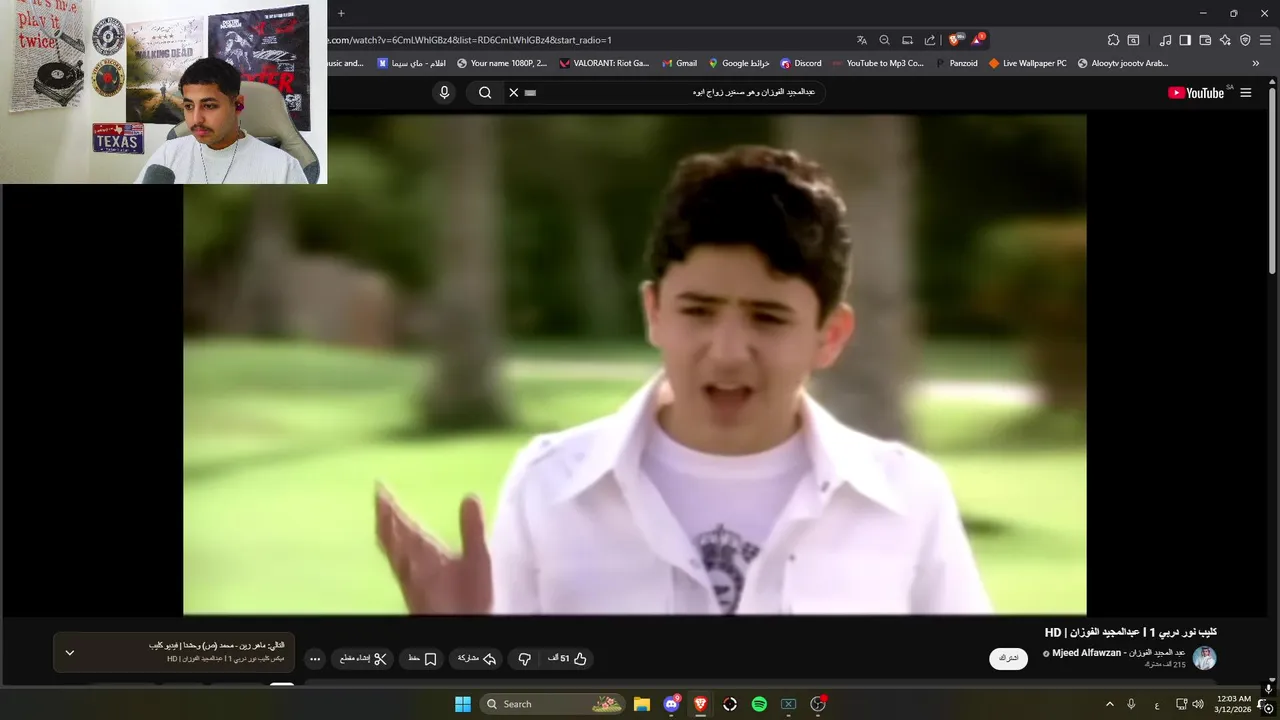Open the browser main hamburger menu
The height and width of the screenshot is (720, 1280).
[x=1265, y=40]
